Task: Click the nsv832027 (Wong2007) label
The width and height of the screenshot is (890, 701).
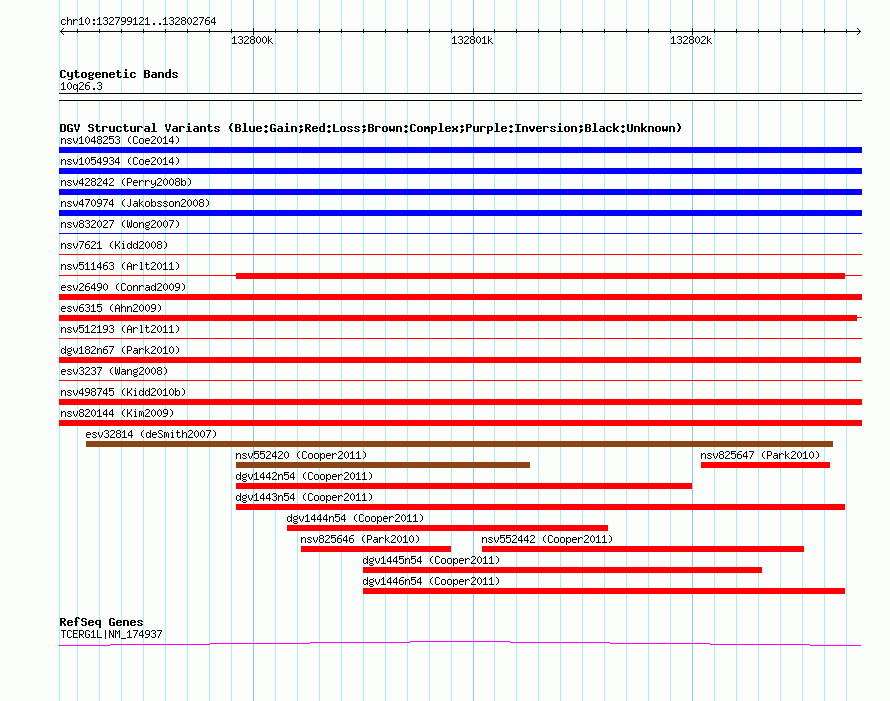Action: 120,224
